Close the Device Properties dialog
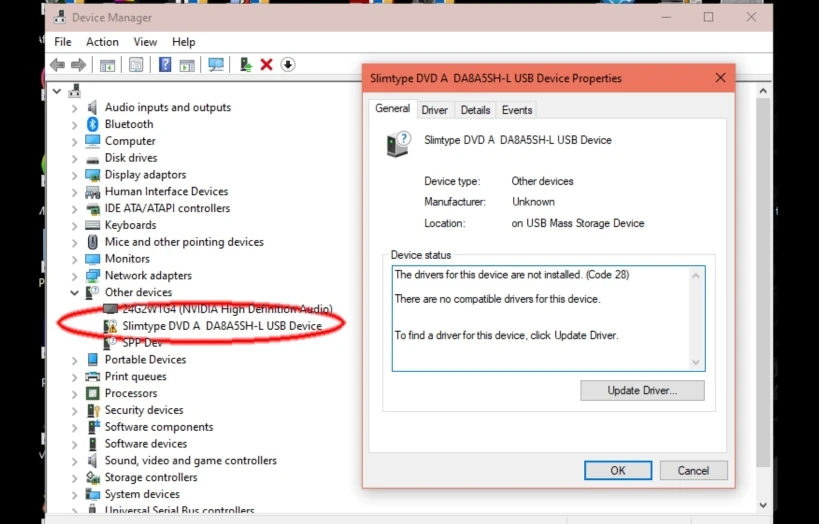 [720, 78]
